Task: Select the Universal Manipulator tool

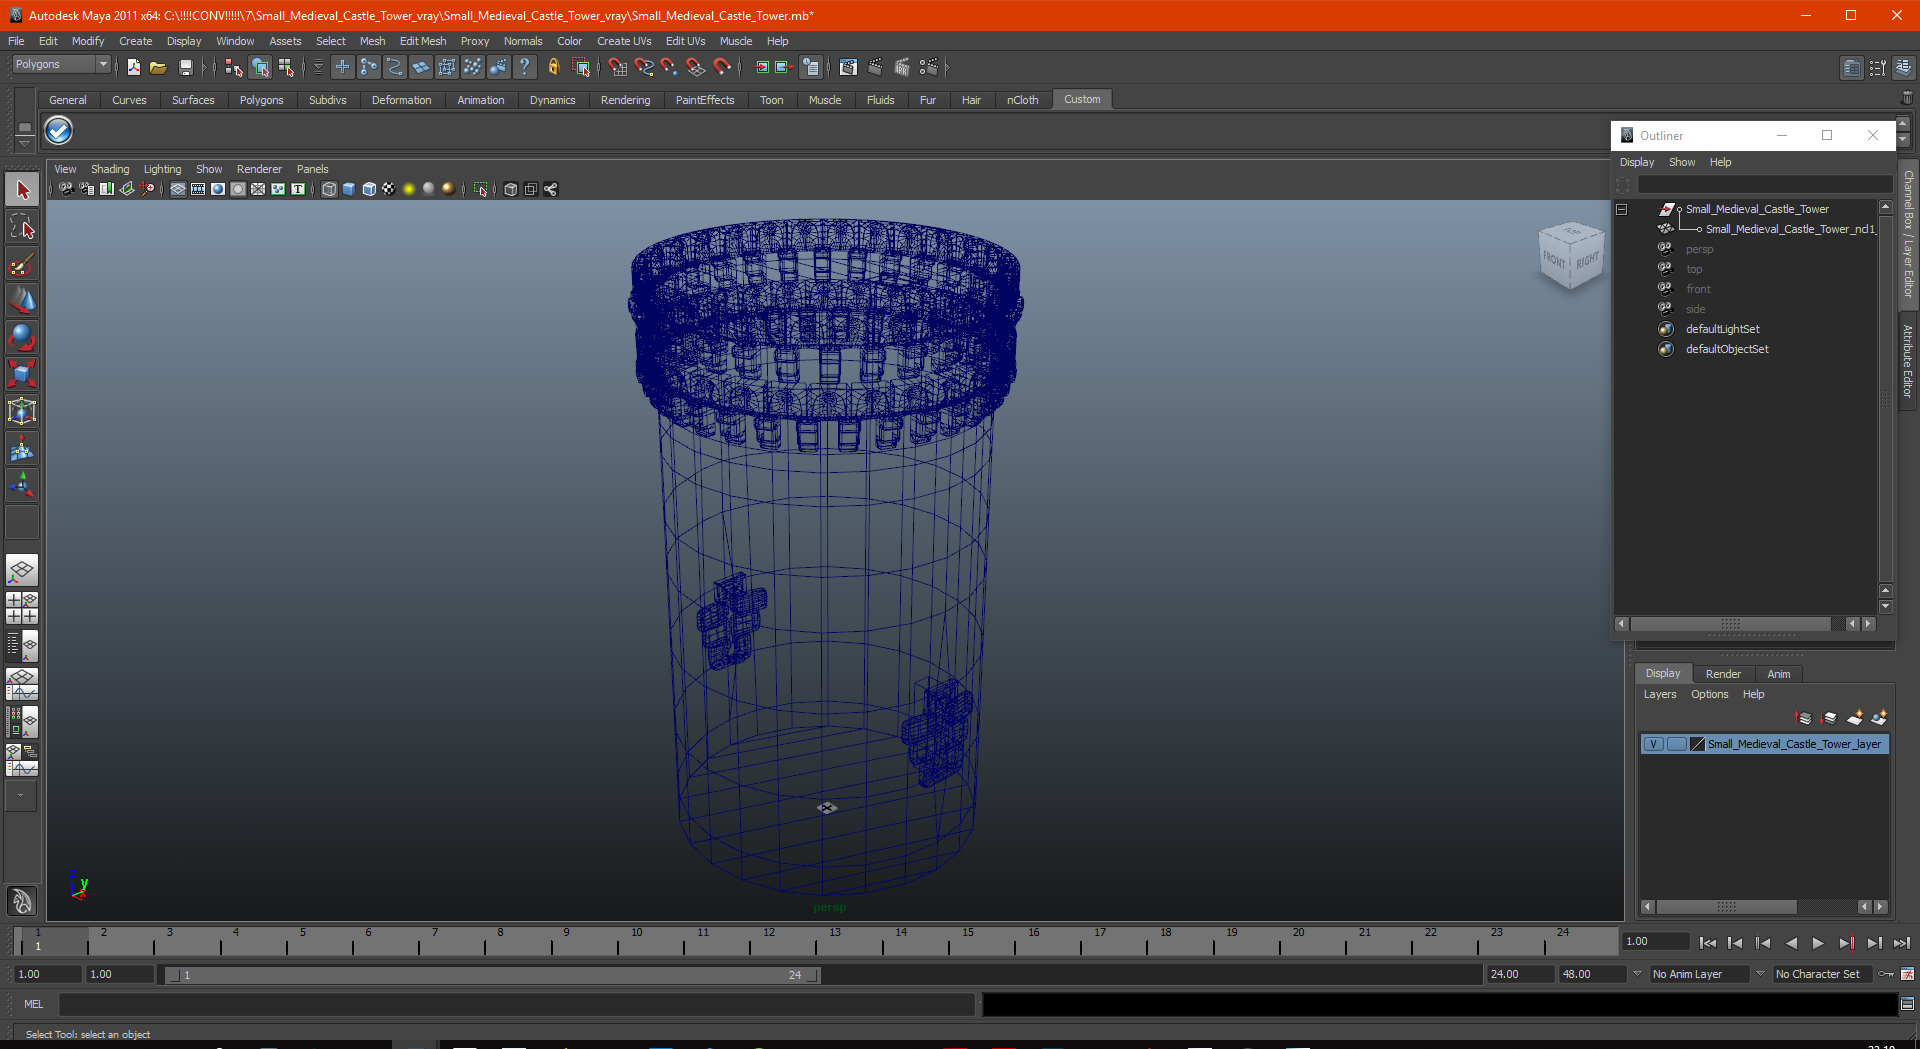Action: (x=22, y=412)
